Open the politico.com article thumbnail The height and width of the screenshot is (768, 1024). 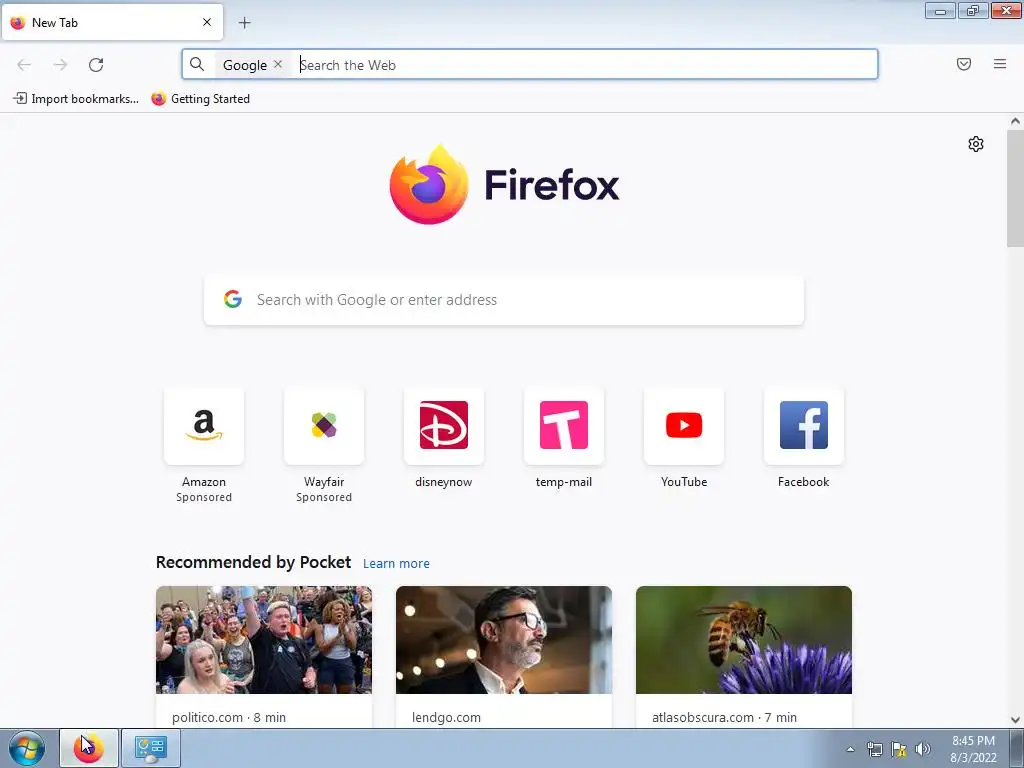[x=264, y=640]
